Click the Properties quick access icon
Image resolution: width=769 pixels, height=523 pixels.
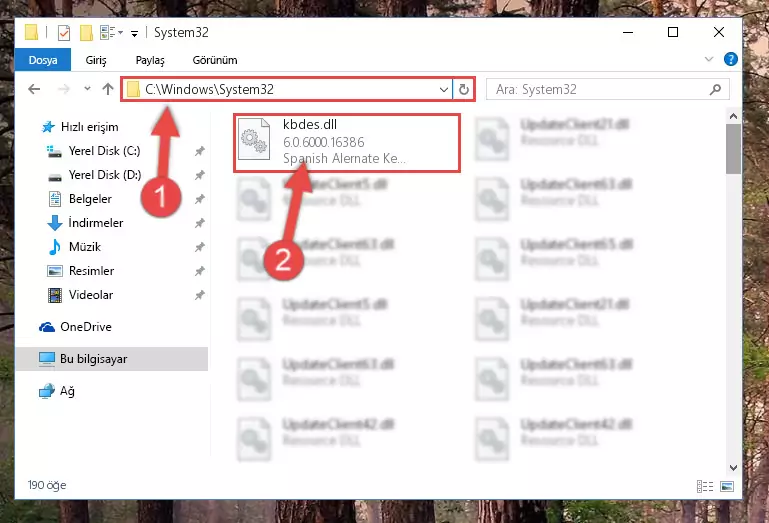[x=64, y=33]
